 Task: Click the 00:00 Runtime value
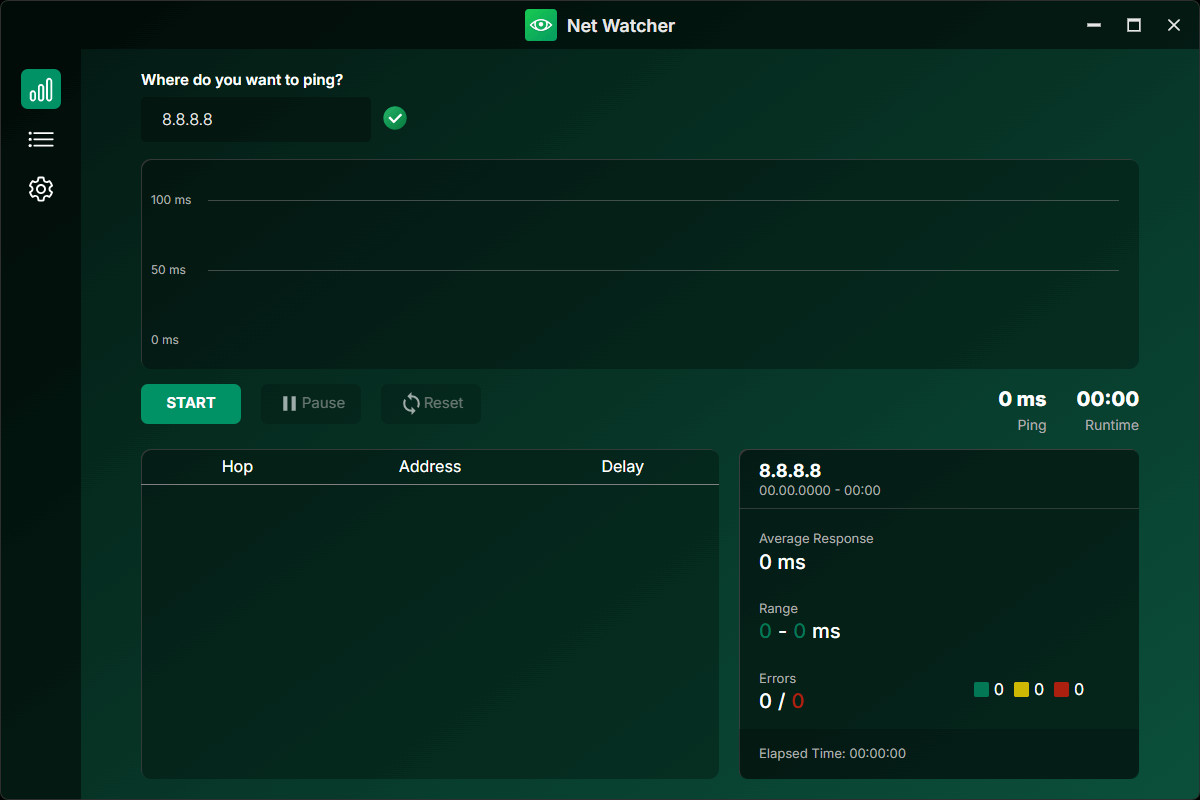point(1107,399)
